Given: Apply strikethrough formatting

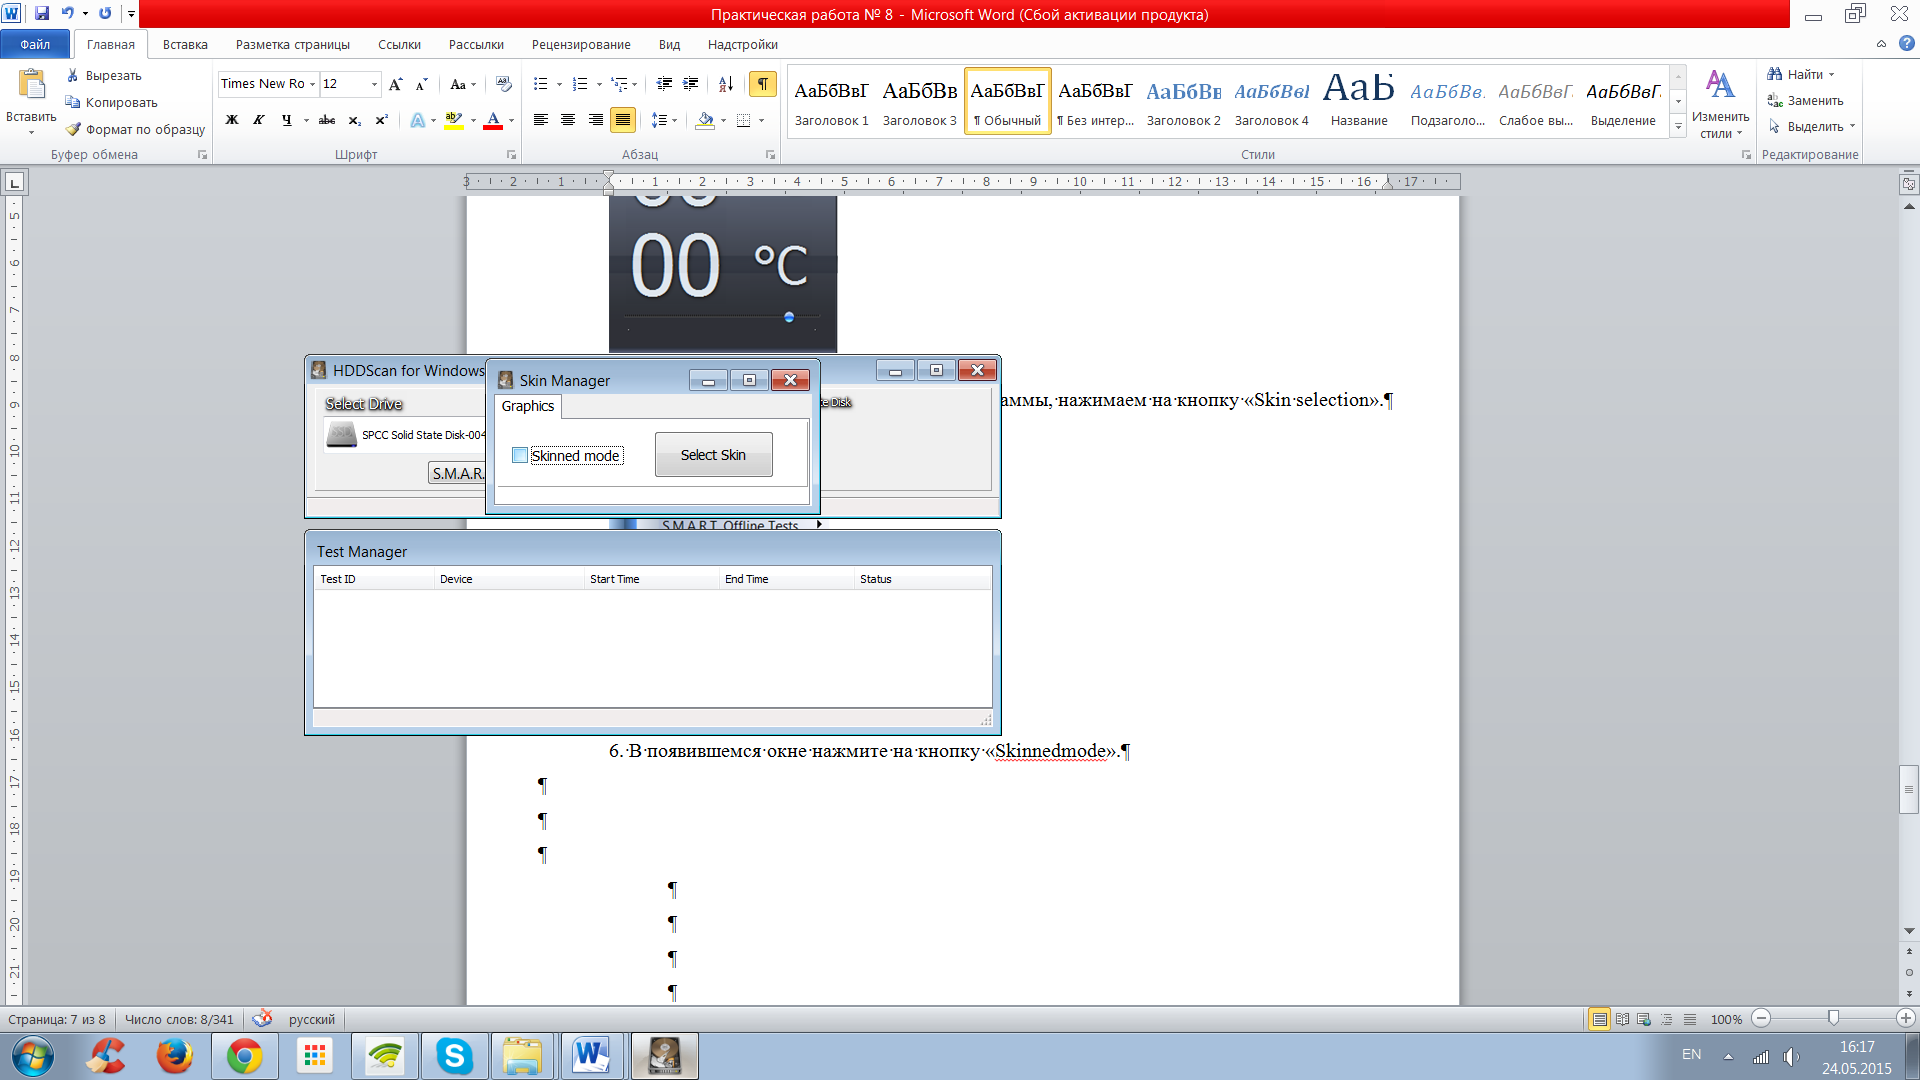Looking at the screenshot, I should click(327, 120).
